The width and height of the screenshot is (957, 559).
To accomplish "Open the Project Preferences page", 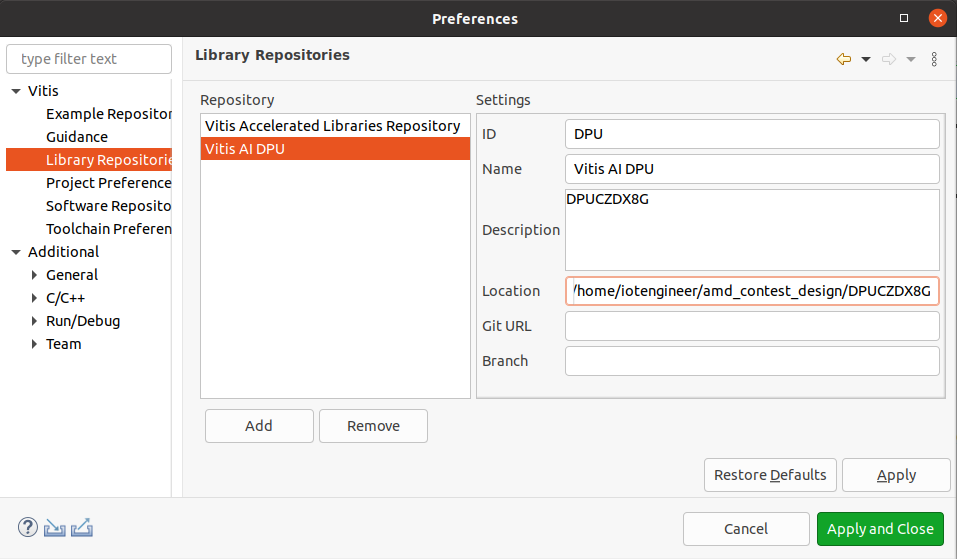I will click(x=108, y=183).
